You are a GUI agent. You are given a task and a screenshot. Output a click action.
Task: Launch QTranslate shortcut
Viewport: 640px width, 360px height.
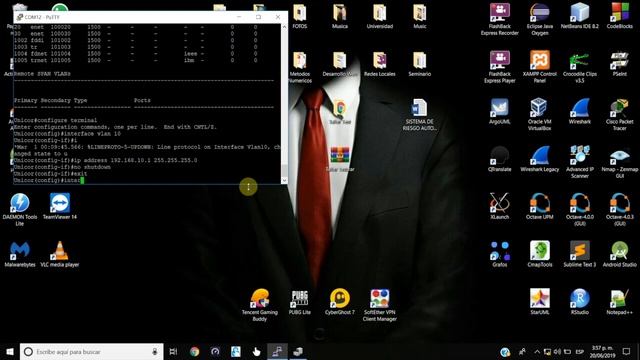[x=500, y=160]
